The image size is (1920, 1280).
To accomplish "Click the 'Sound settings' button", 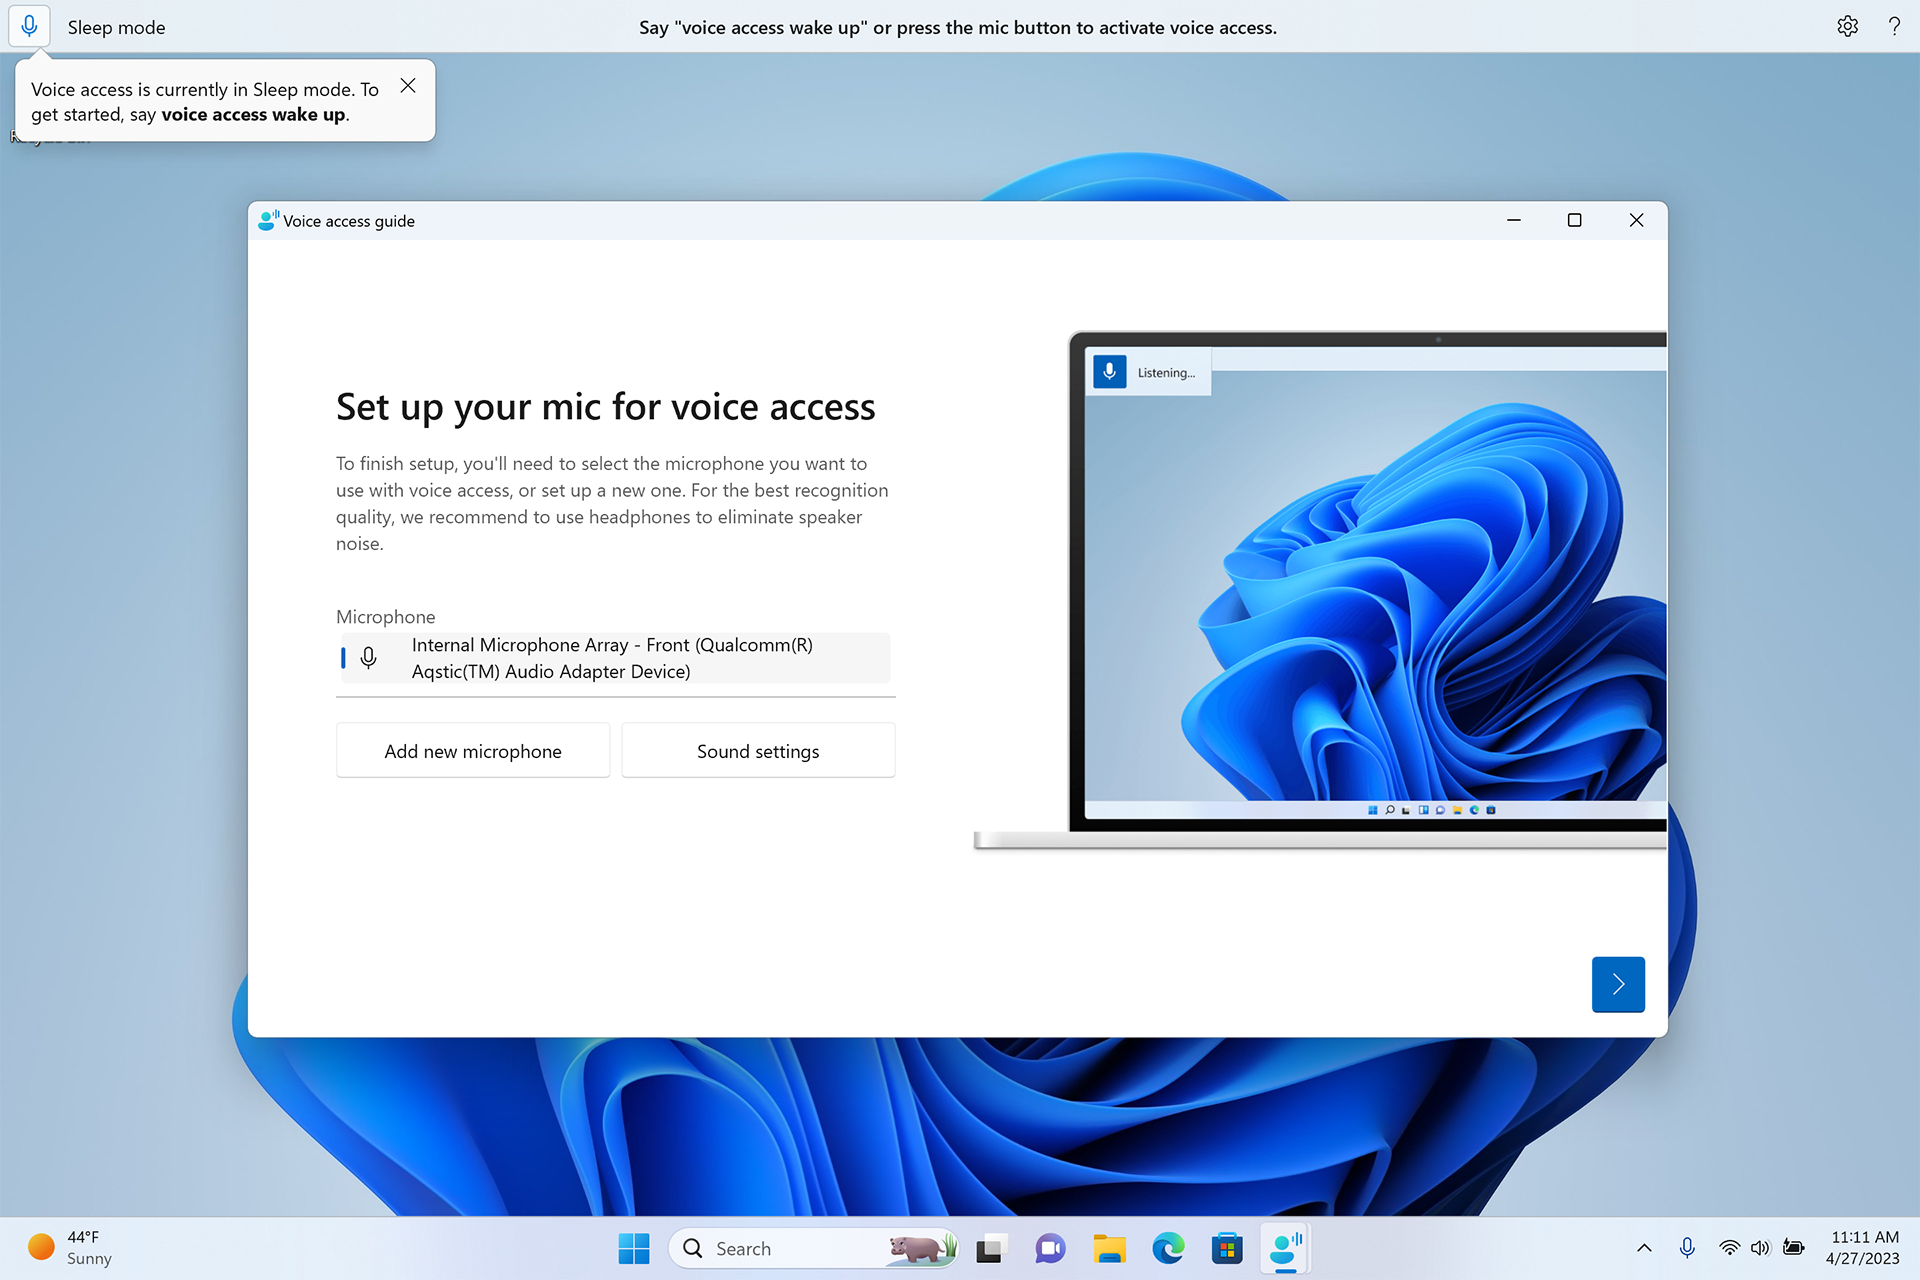I will tap(757, 750).
